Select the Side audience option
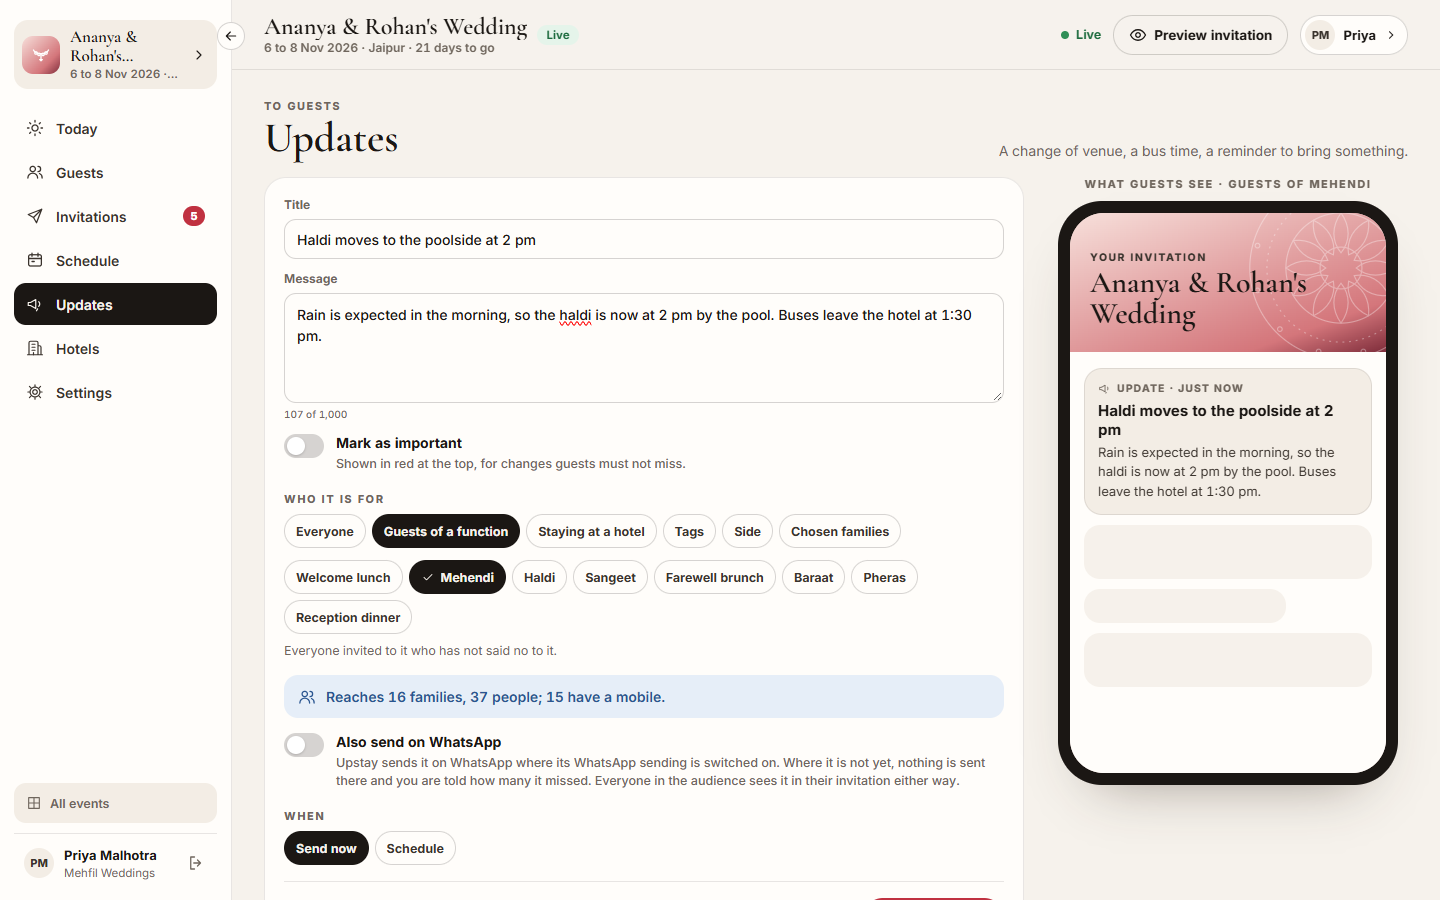 pyautogui.click(x=747, y=531)
